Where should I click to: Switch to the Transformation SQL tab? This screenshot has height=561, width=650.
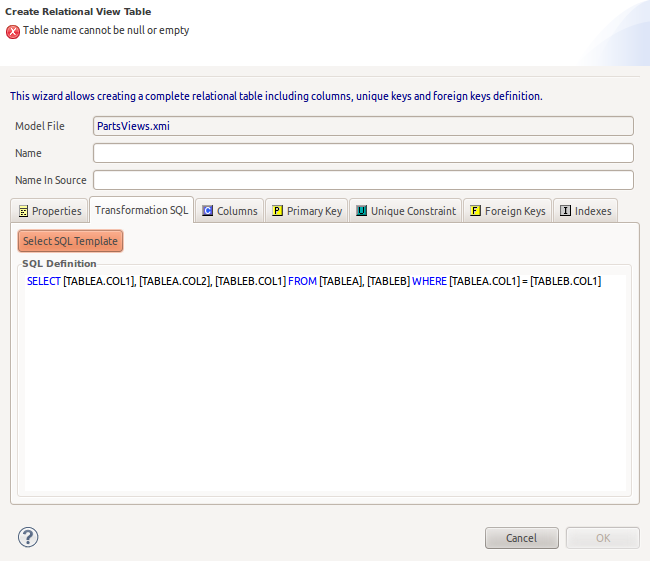141,210
